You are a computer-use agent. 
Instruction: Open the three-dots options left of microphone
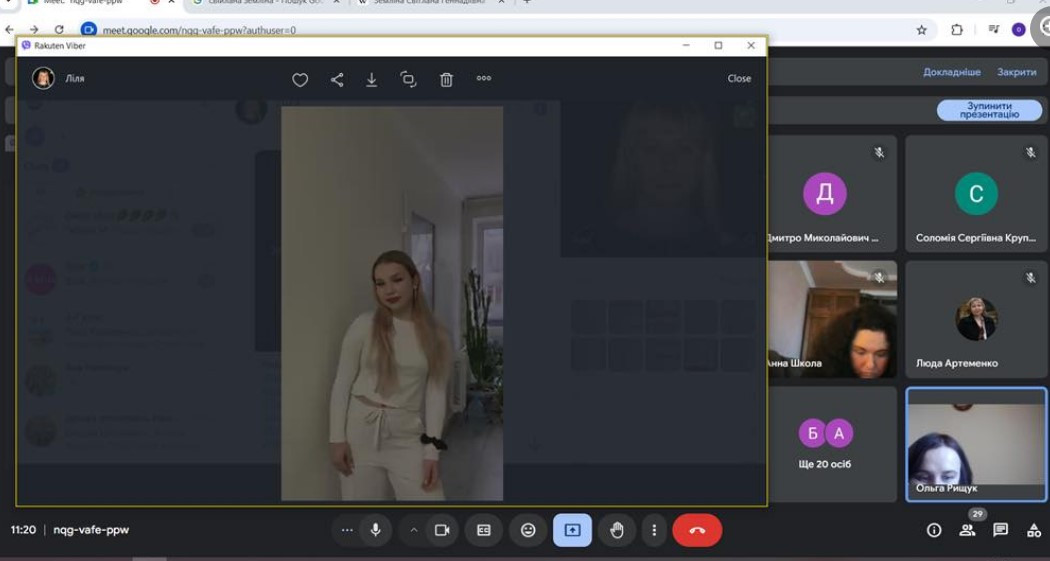click(347, 530)
